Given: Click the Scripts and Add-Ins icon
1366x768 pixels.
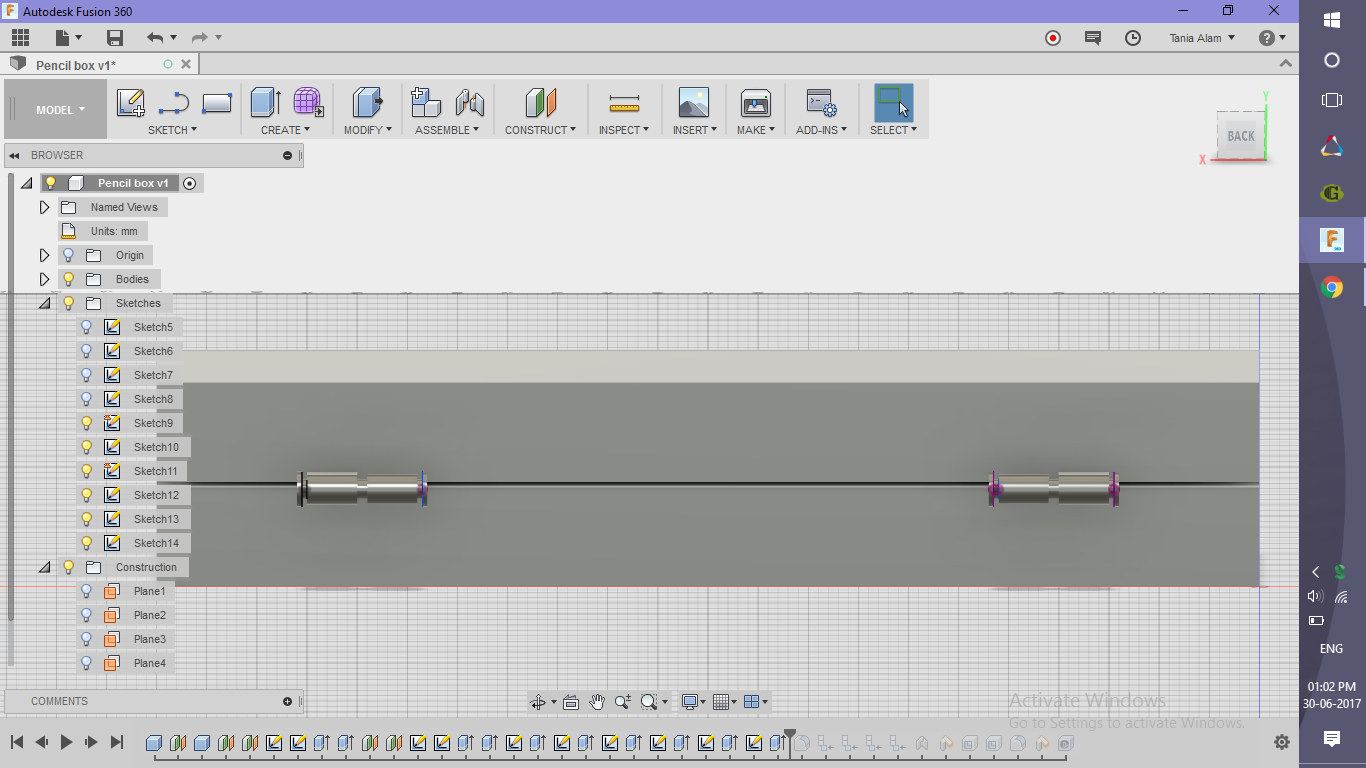Looking at the screenshot, I should pos(821,103).
